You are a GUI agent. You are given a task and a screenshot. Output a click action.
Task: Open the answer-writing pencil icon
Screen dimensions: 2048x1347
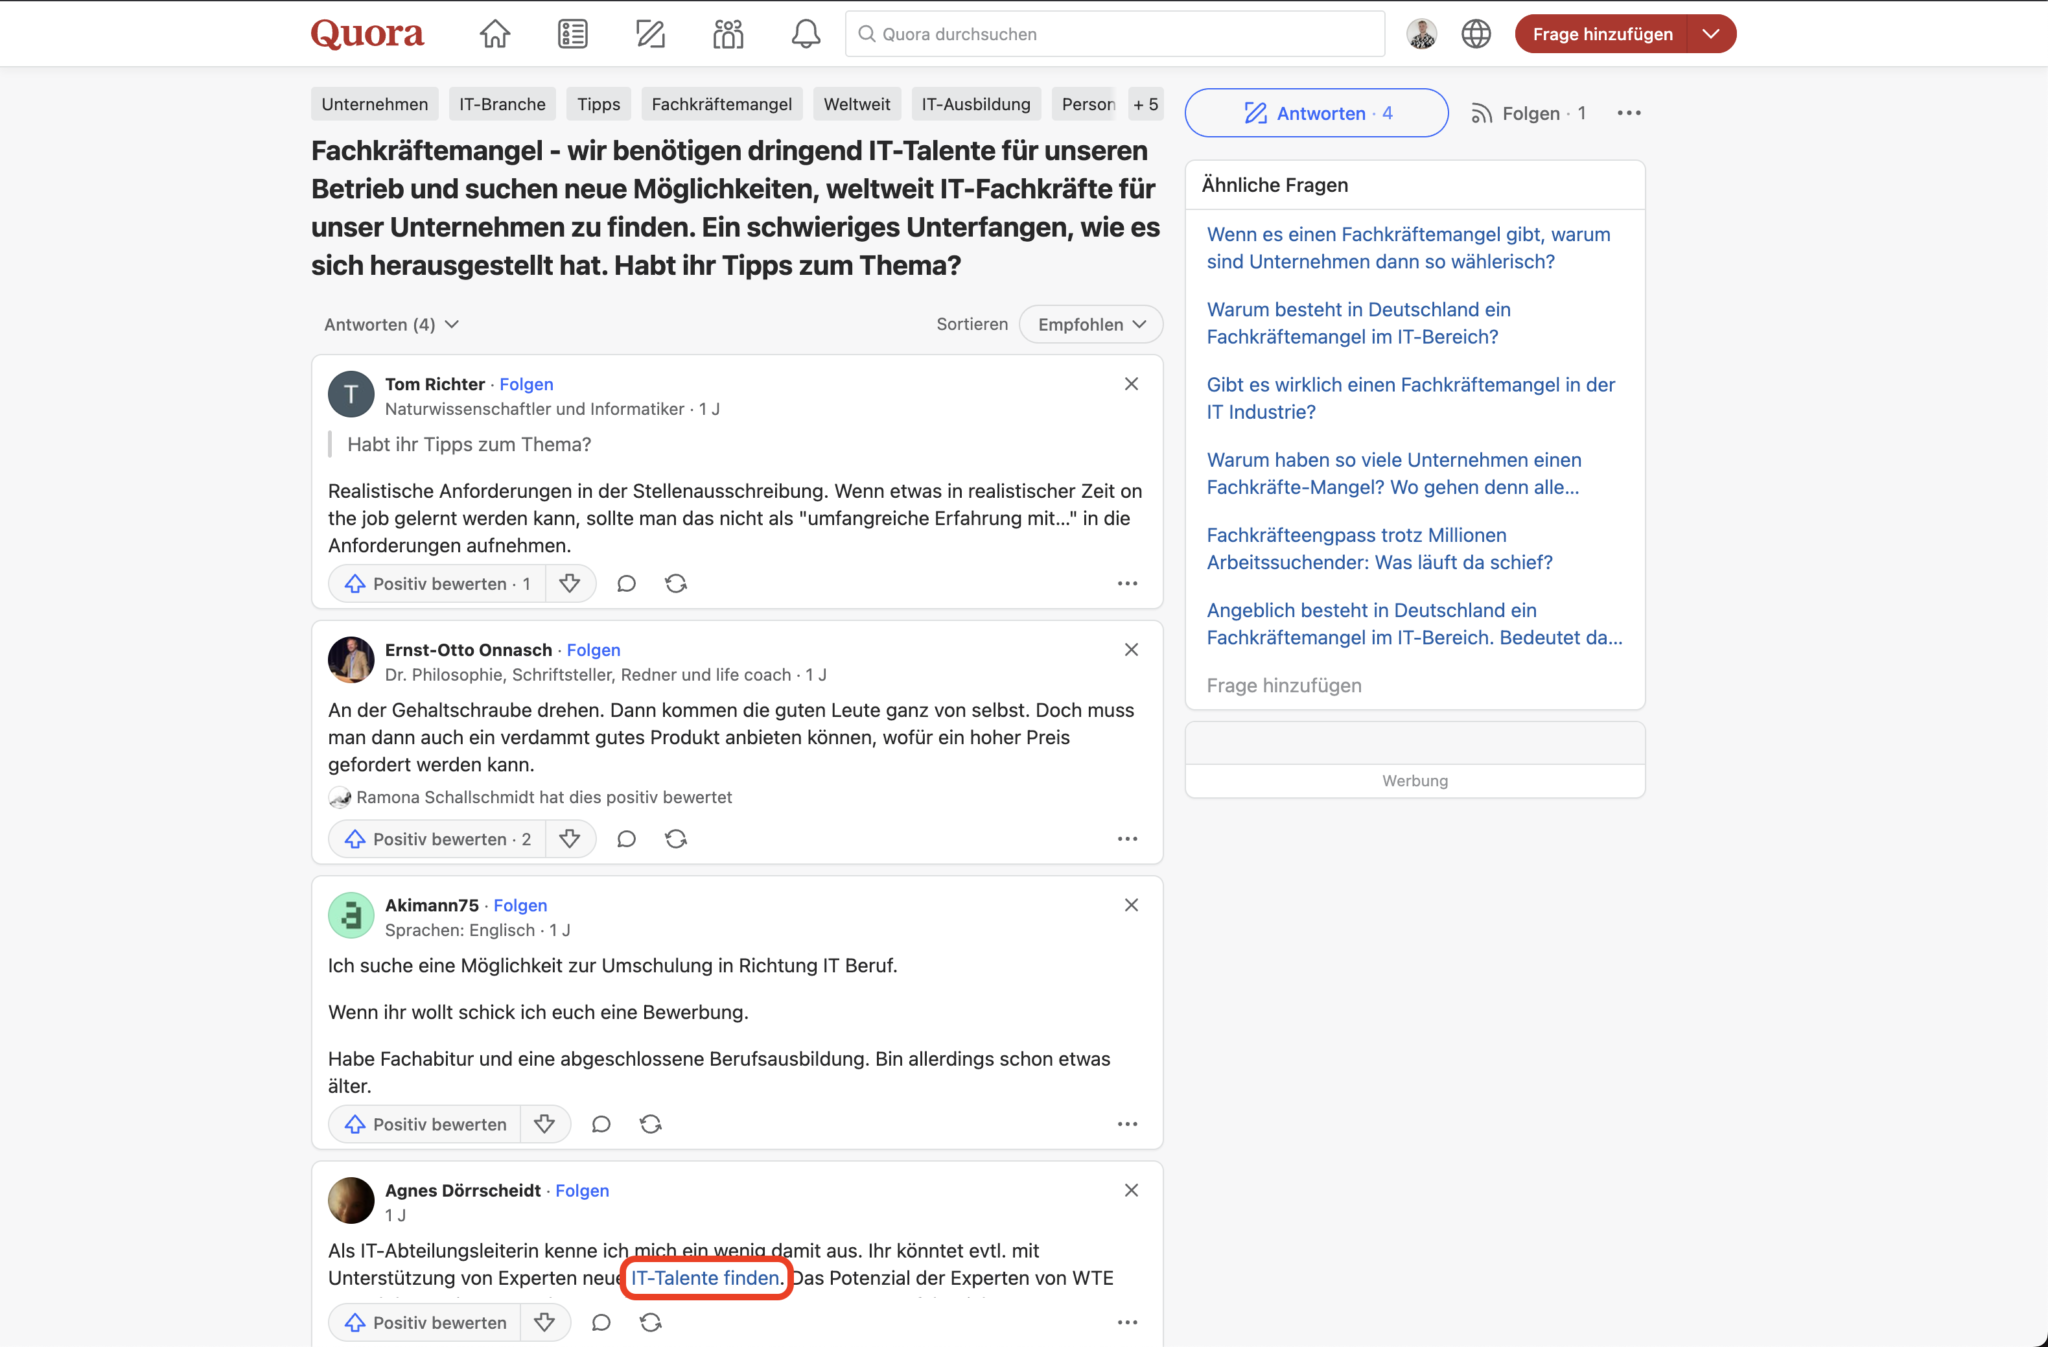click(x=650, y=33)
